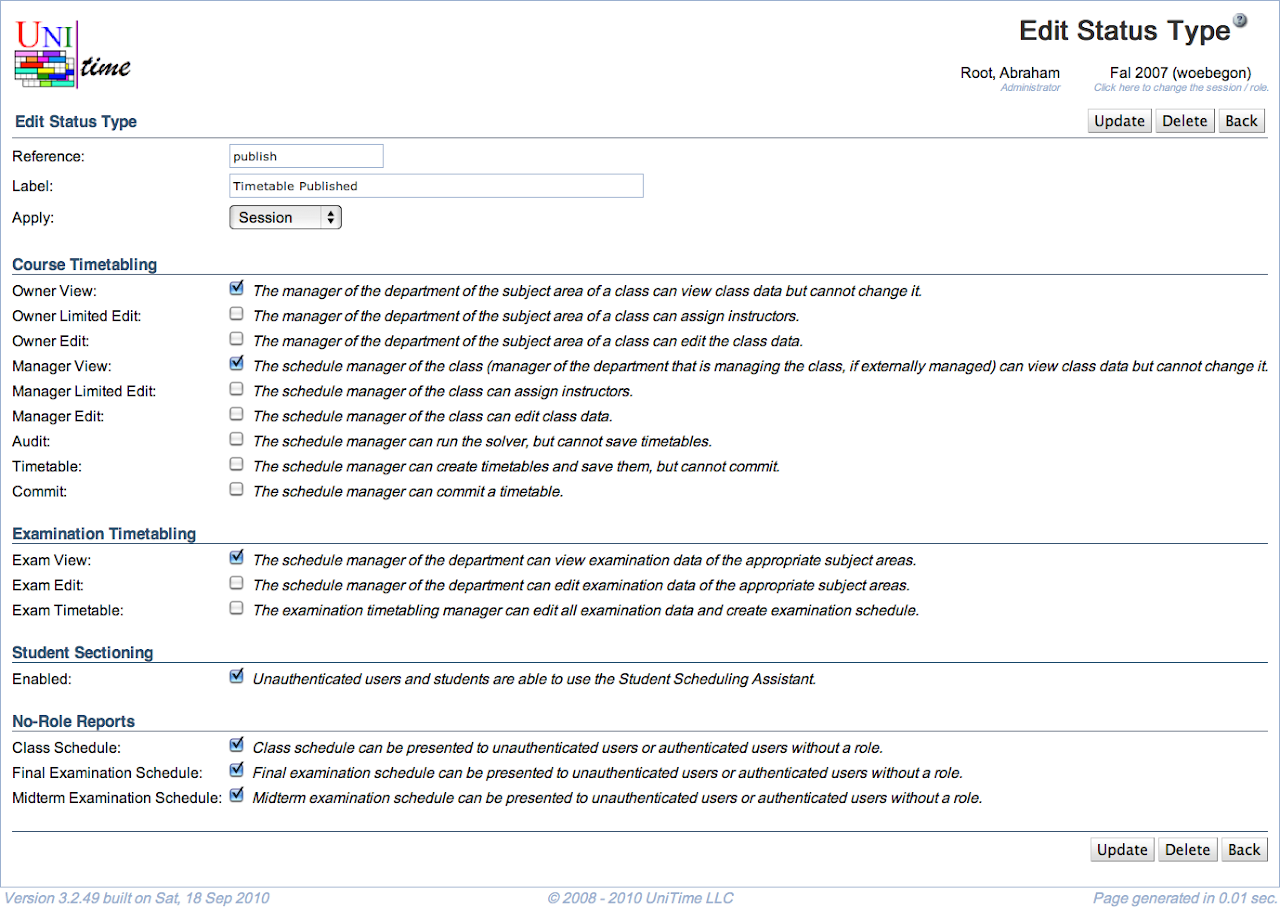
Task: Click the top Delete button
Action: pos(1185,121)
